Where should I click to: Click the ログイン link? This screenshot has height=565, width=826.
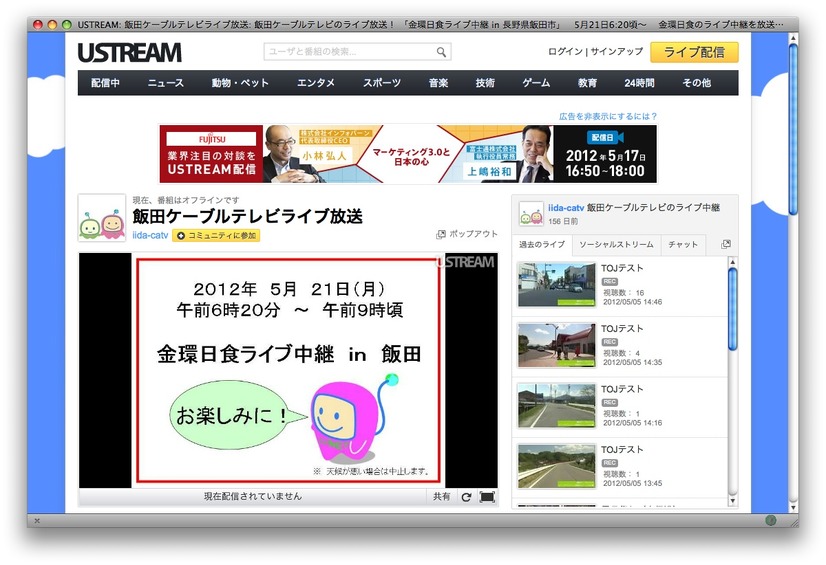[x=565, y=51]
